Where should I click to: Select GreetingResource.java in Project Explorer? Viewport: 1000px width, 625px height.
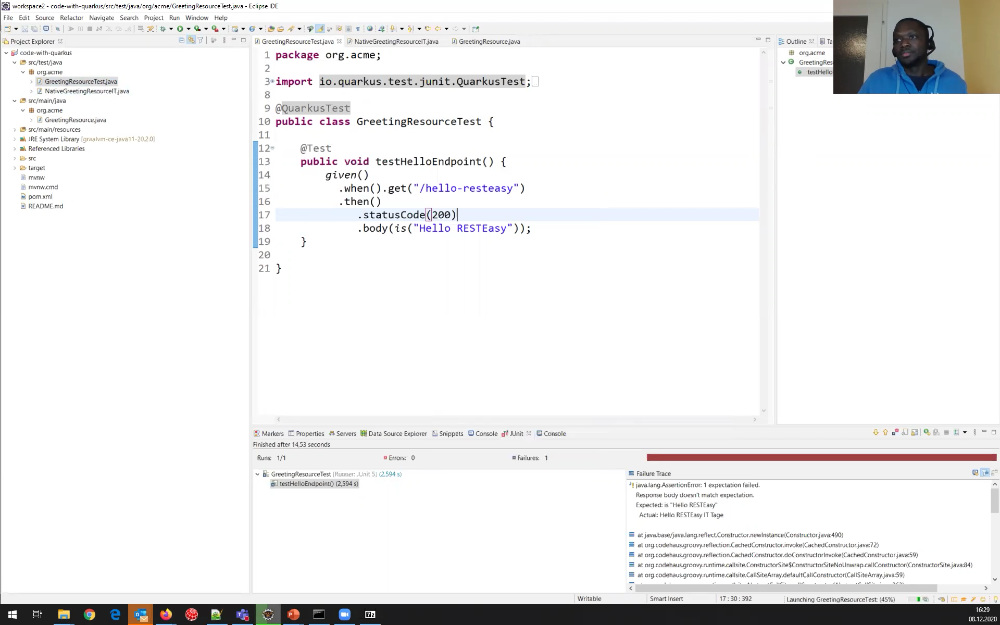point(75,120)
